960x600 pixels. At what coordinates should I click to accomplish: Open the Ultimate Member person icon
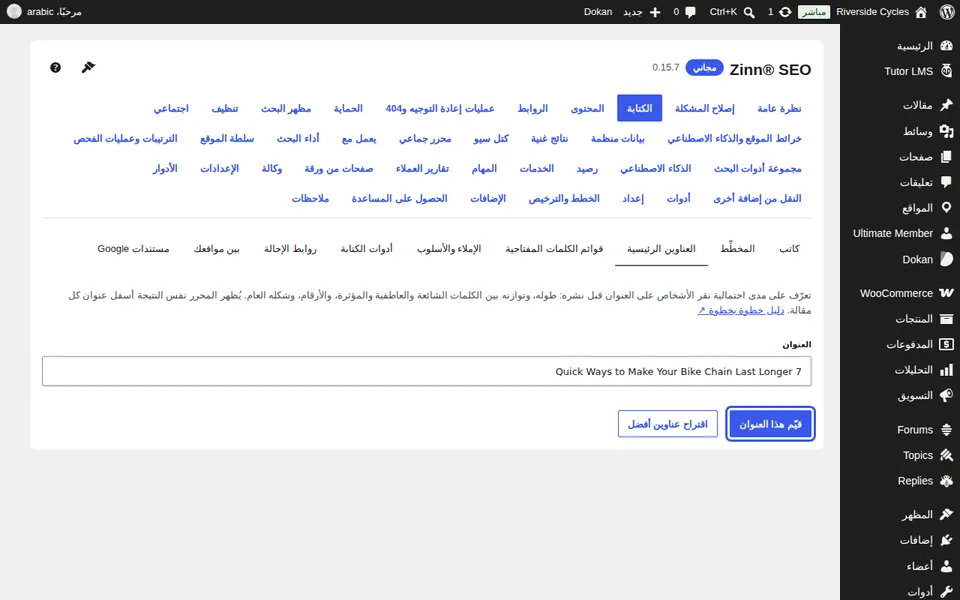pyautogui.click(x=947, y=233)
